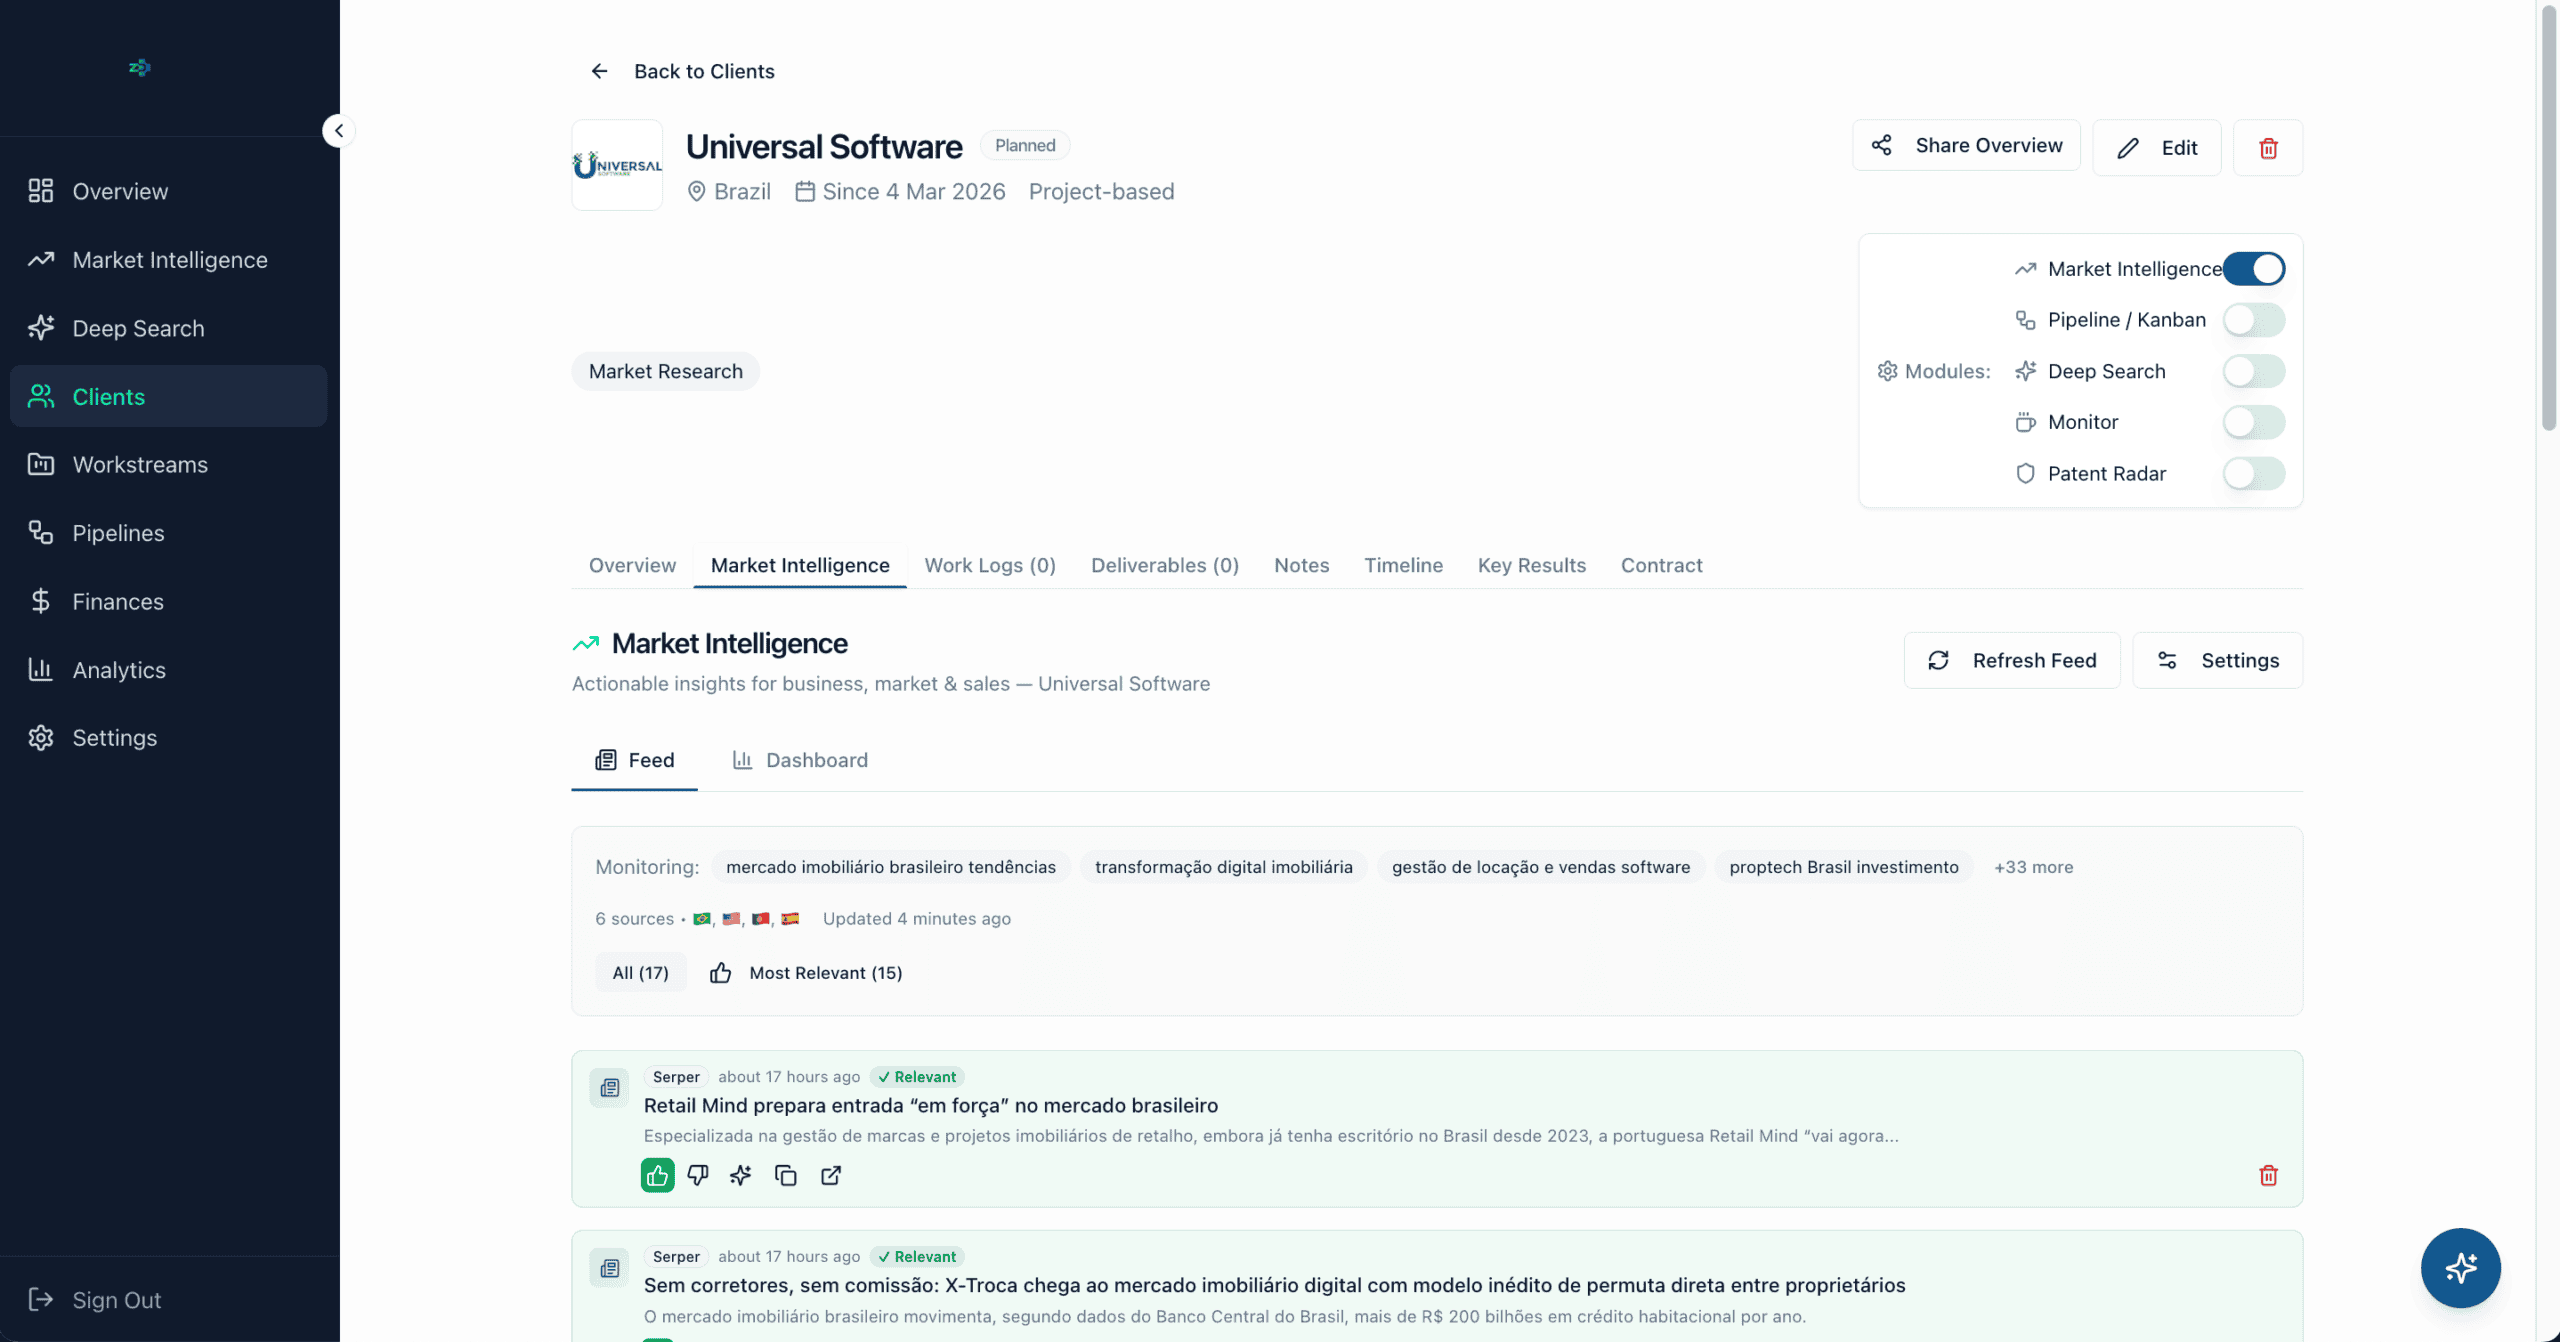
Task: Enable the Pipeline / Kanban module
Action: click(x=2254, y=320)
